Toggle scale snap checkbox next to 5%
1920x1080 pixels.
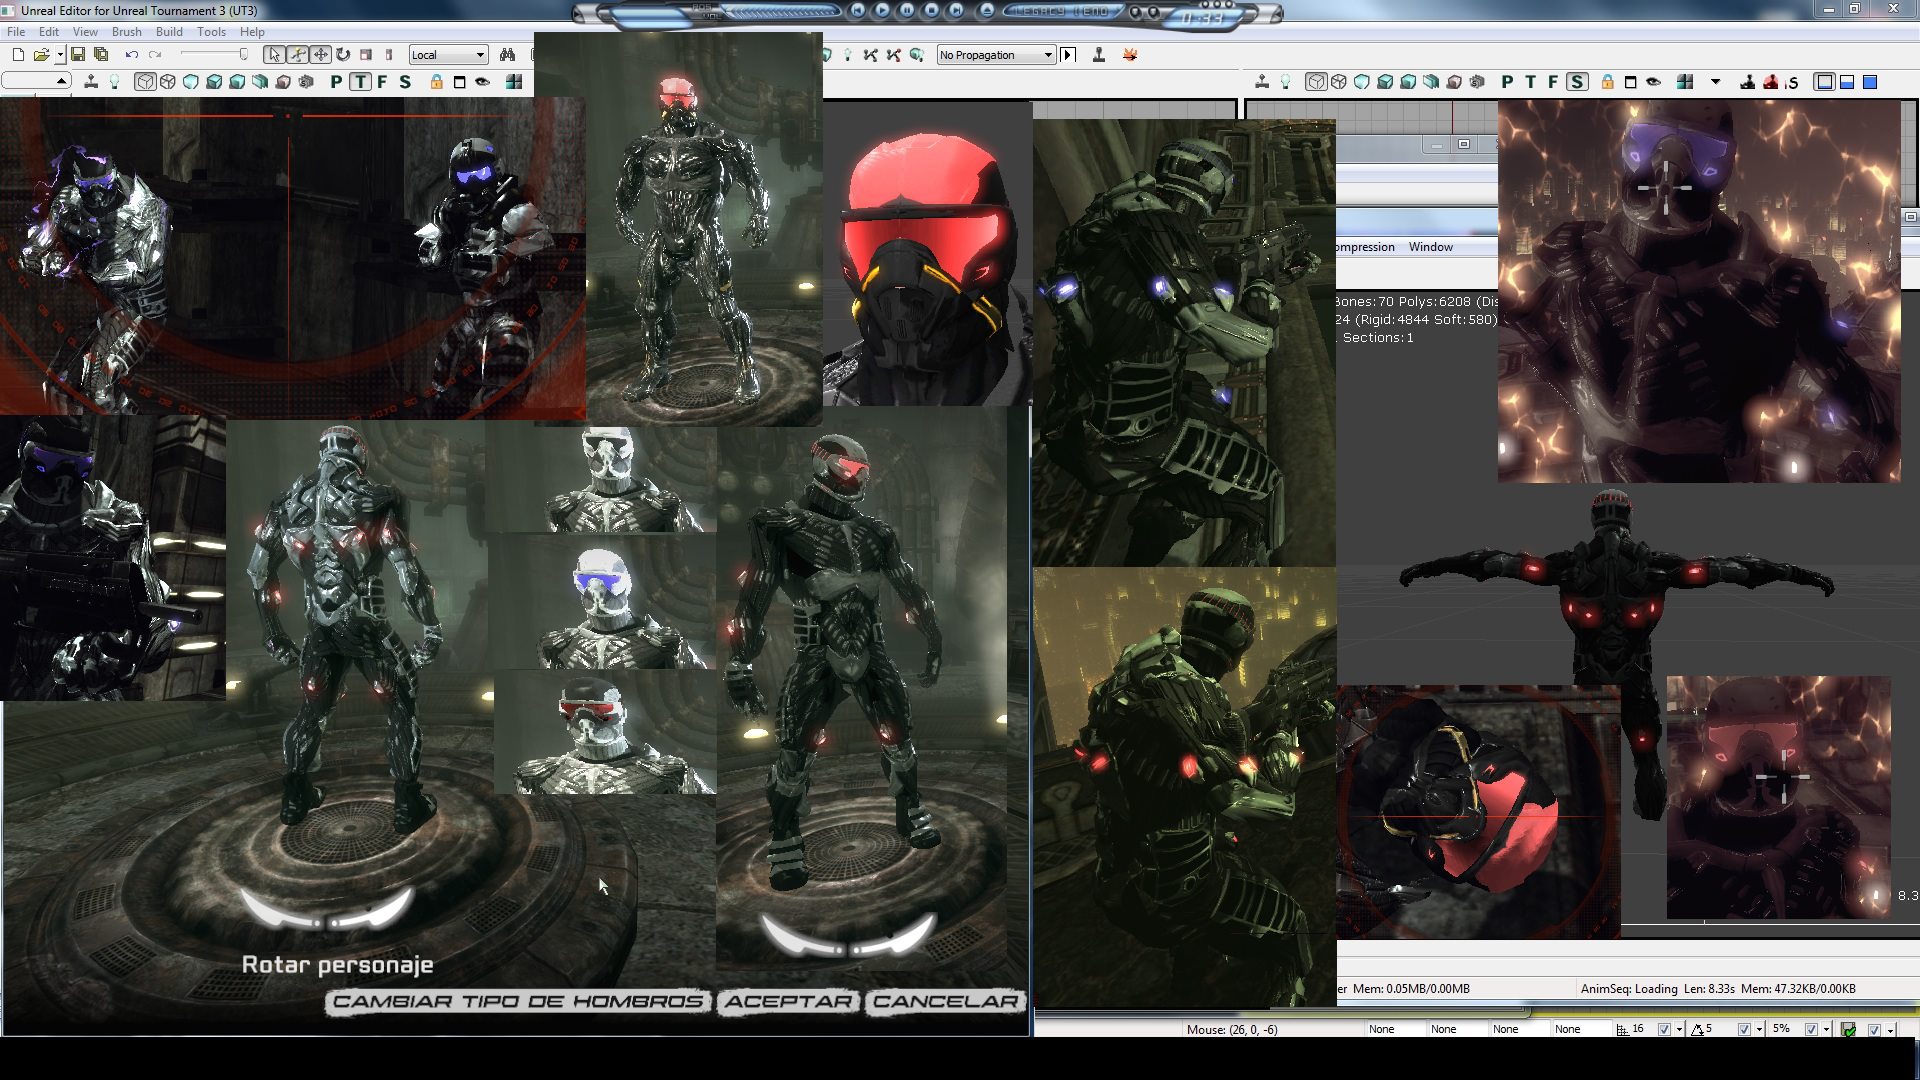[x=1811, y=1029]
